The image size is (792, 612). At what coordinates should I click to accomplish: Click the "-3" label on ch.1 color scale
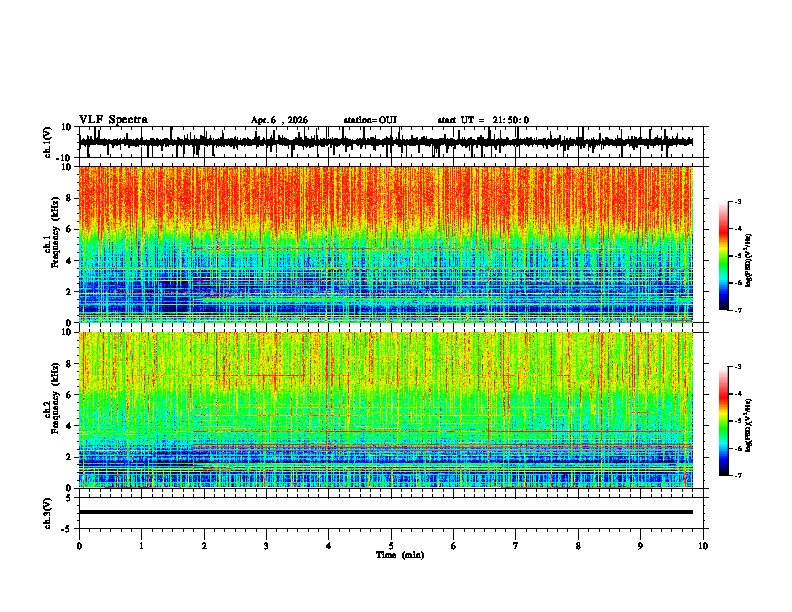pyautogui.click(x=738, y=202)
